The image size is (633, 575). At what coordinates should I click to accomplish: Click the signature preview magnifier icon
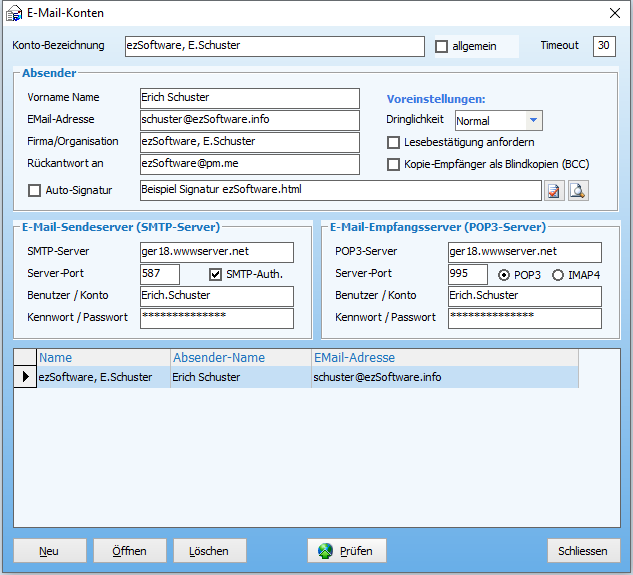pyautogui.click(x=578, y=191)
